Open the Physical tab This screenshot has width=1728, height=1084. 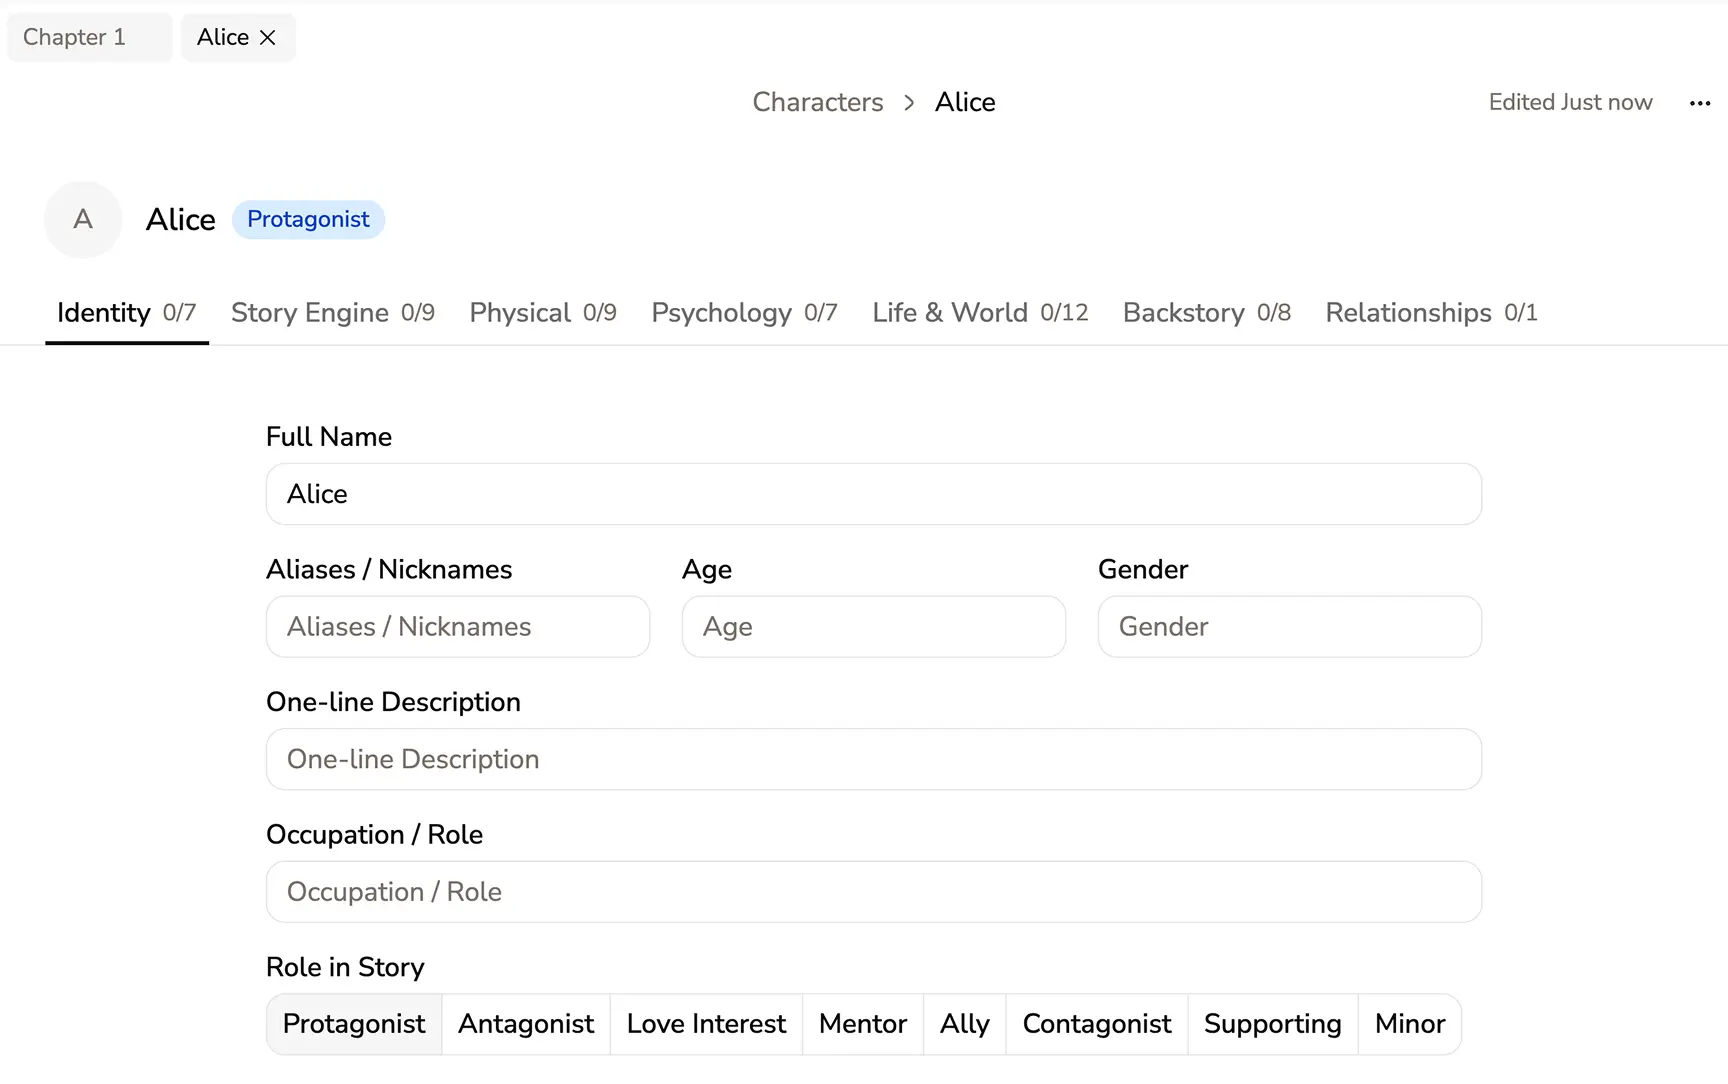[x=542, y=313]
